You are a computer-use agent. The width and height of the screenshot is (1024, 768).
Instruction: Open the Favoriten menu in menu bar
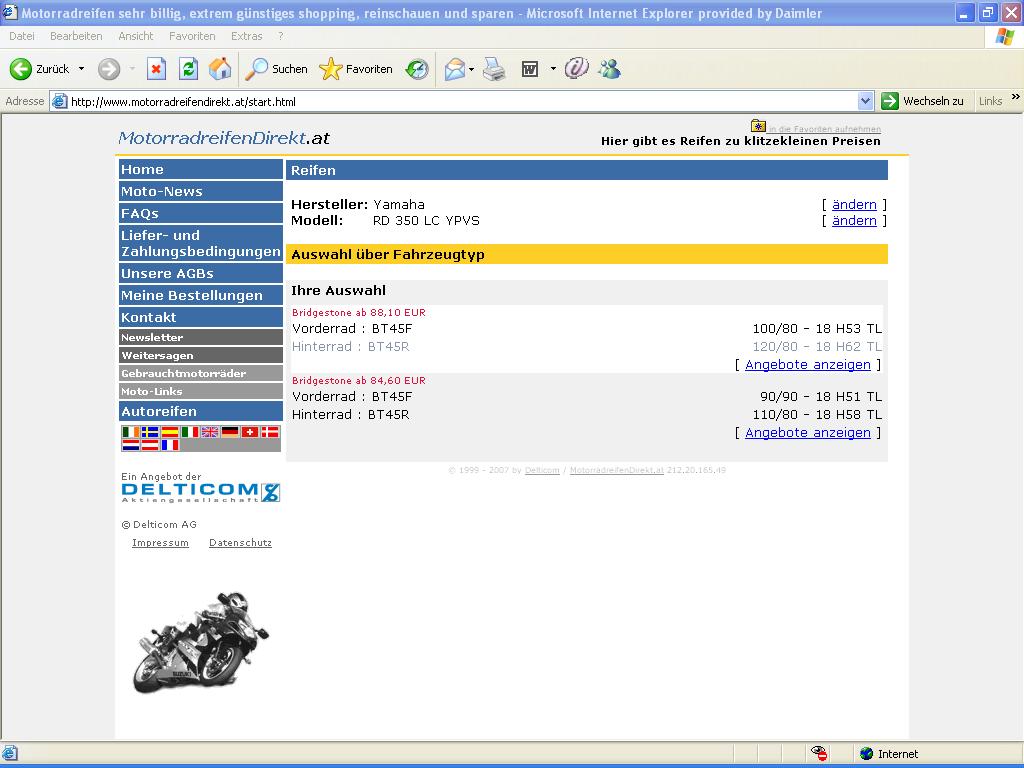click(x=192, y=36)
